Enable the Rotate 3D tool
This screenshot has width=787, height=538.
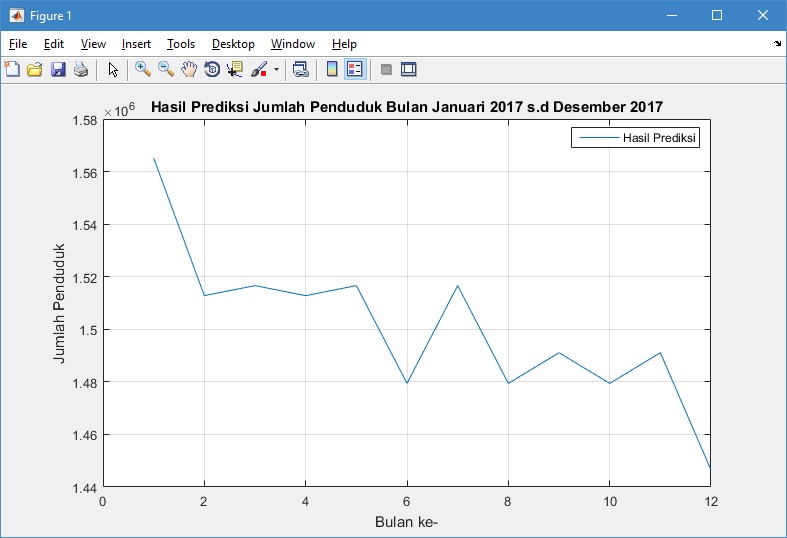pos(212,69)
